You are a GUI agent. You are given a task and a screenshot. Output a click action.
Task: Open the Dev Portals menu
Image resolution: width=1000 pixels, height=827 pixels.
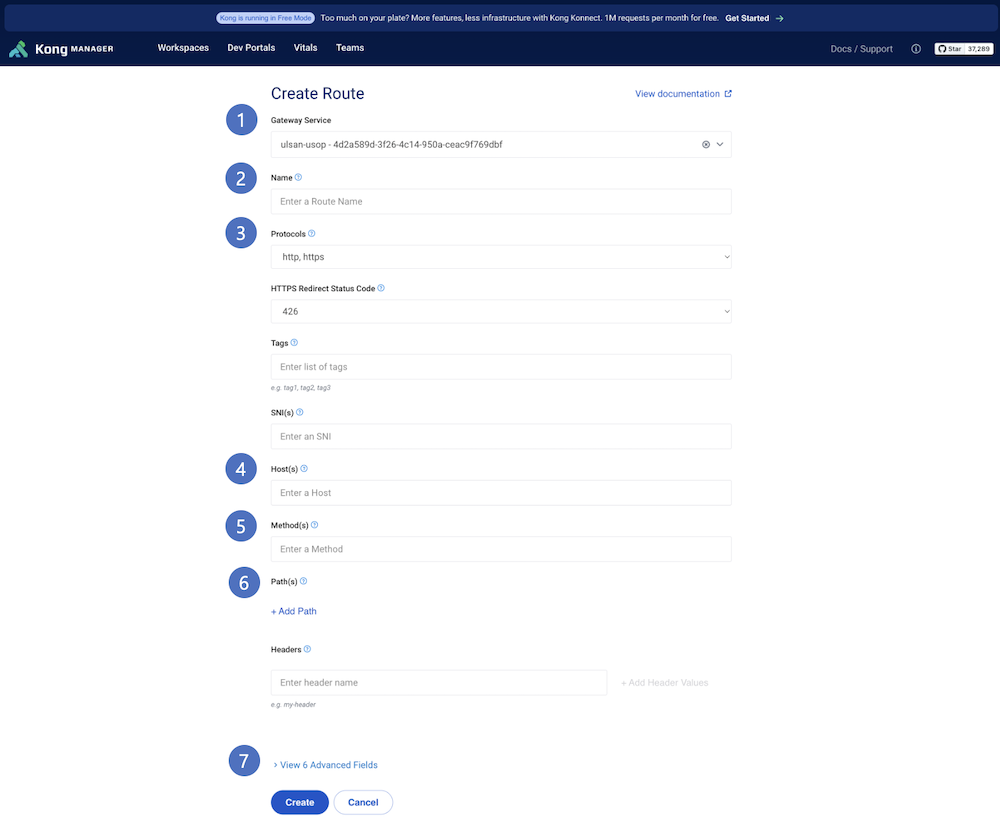point(251,48)
